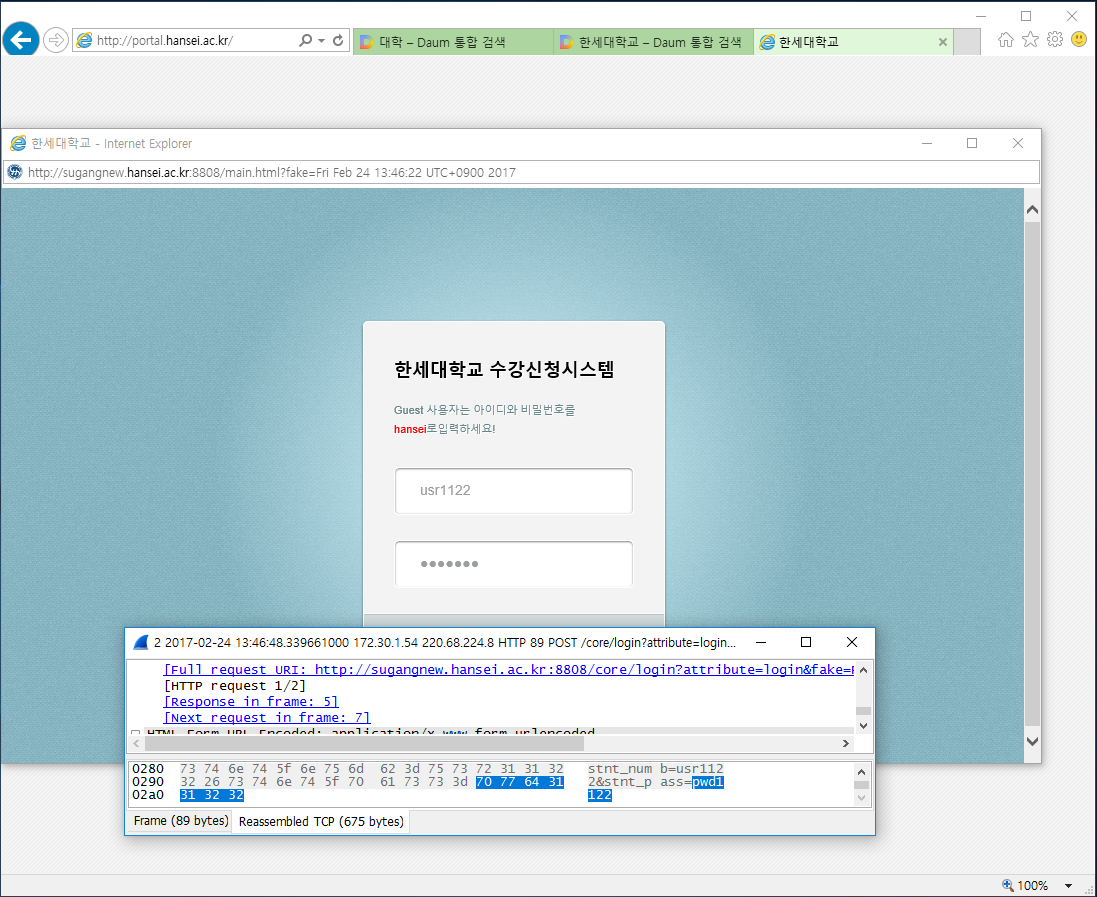
Task: Click the IE forward navigation button
Action: [x=56, y=40]
